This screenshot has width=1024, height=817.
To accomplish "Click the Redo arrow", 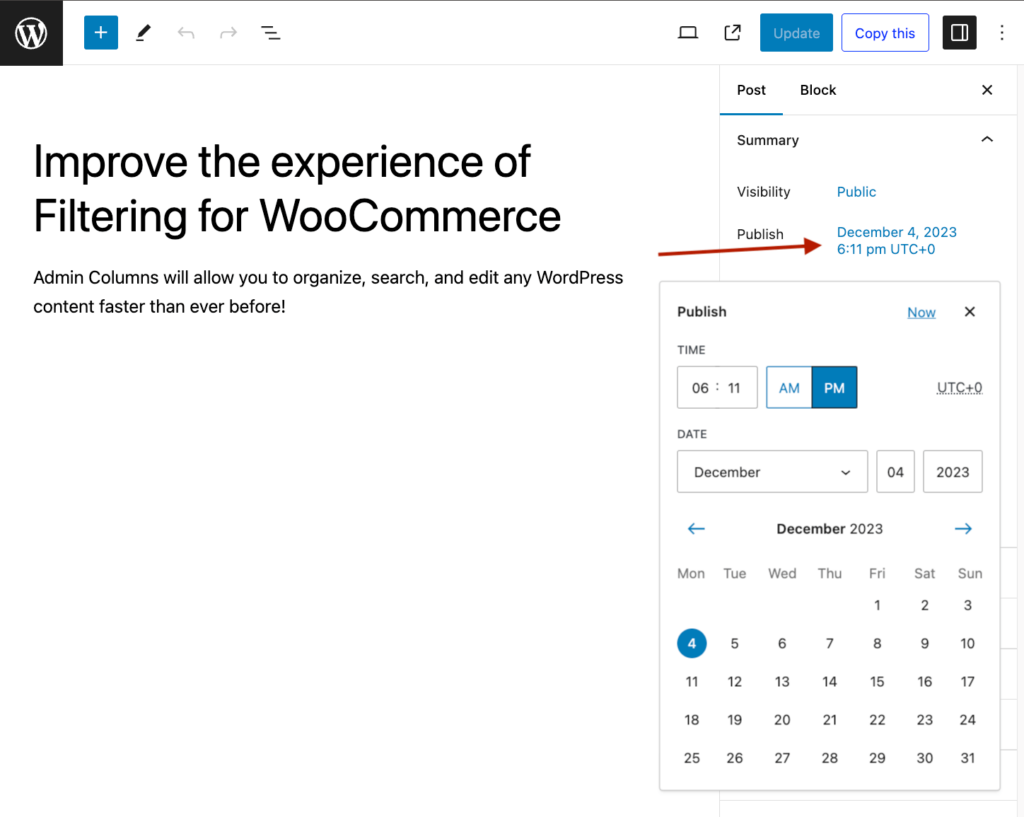I will click(227, 32).
